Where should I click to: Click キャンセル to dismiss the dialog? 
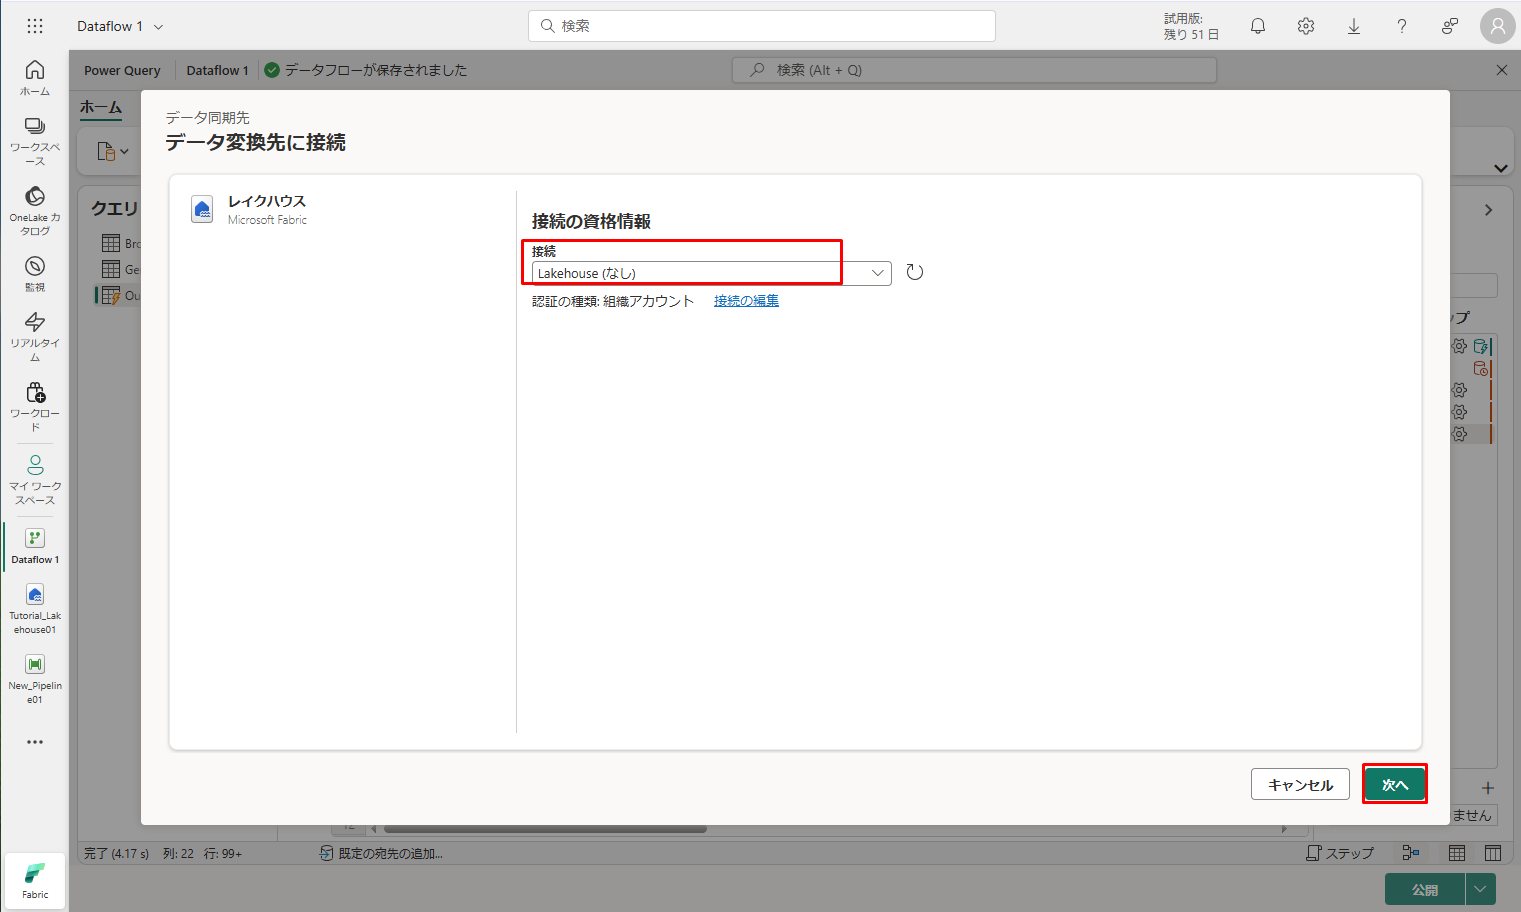click(x=1300, y=784)
